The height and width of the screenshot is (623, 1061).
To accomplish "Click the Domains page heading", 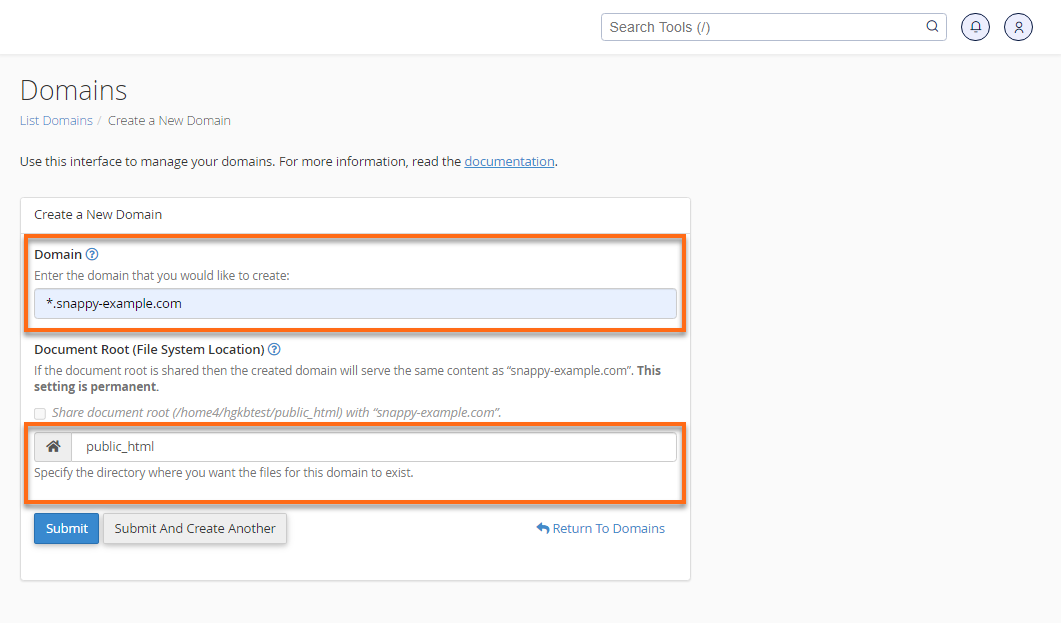I will [73, 90].
